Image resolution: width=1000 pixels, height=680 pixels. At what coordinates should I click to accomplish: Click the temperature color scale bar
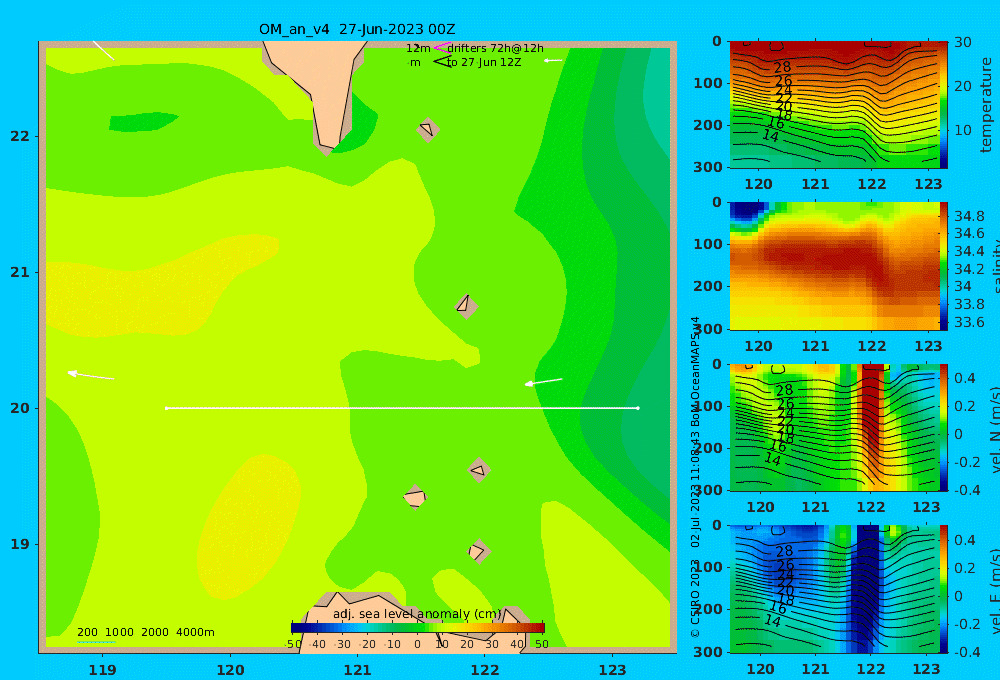click(944, 105)
